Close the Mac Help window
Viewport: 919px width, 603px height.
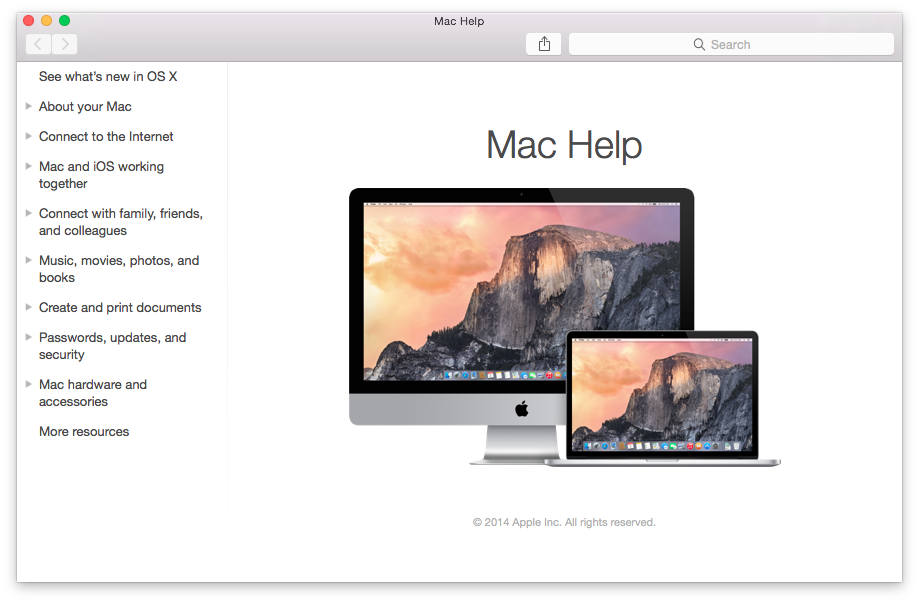(28, 21)
